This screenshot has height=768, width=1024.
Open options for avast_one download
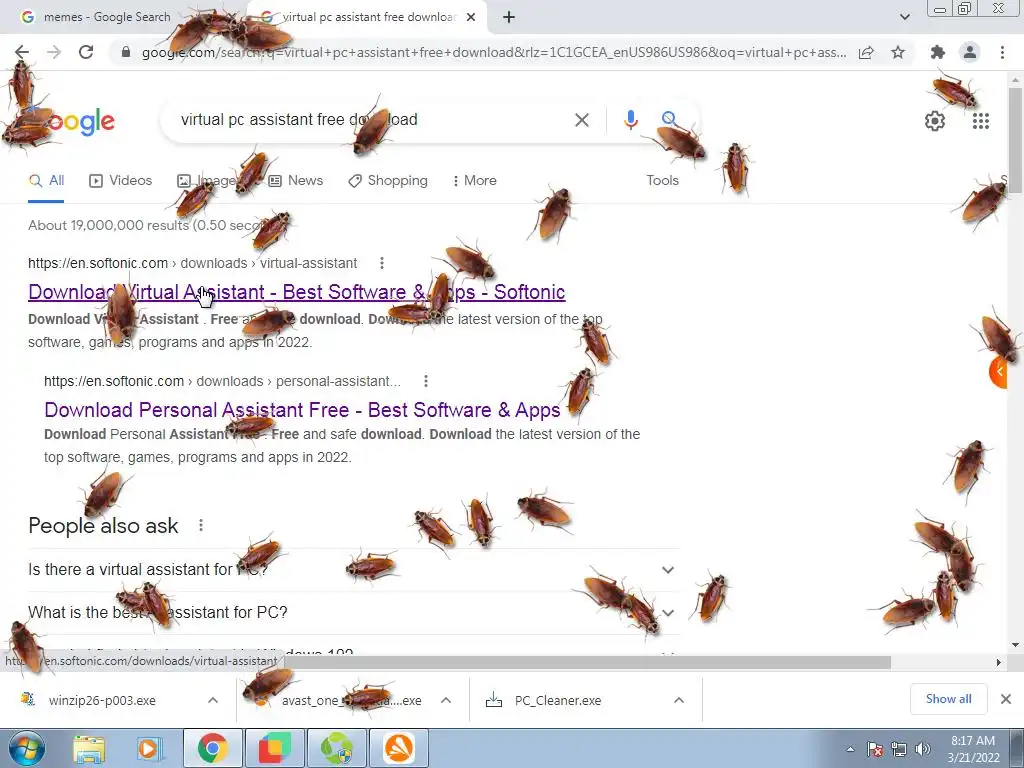(x=446, y=701)
